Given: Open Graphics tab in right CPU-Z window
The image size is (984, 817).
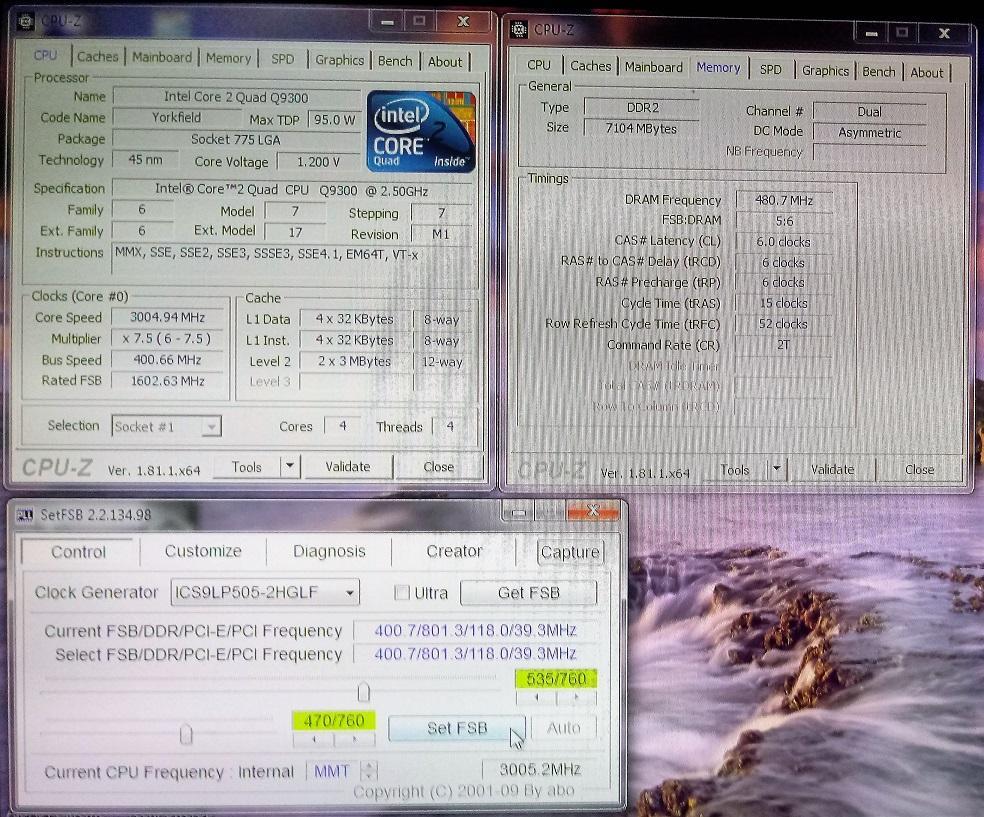Looking at the screenshot, I should [825, 71].
